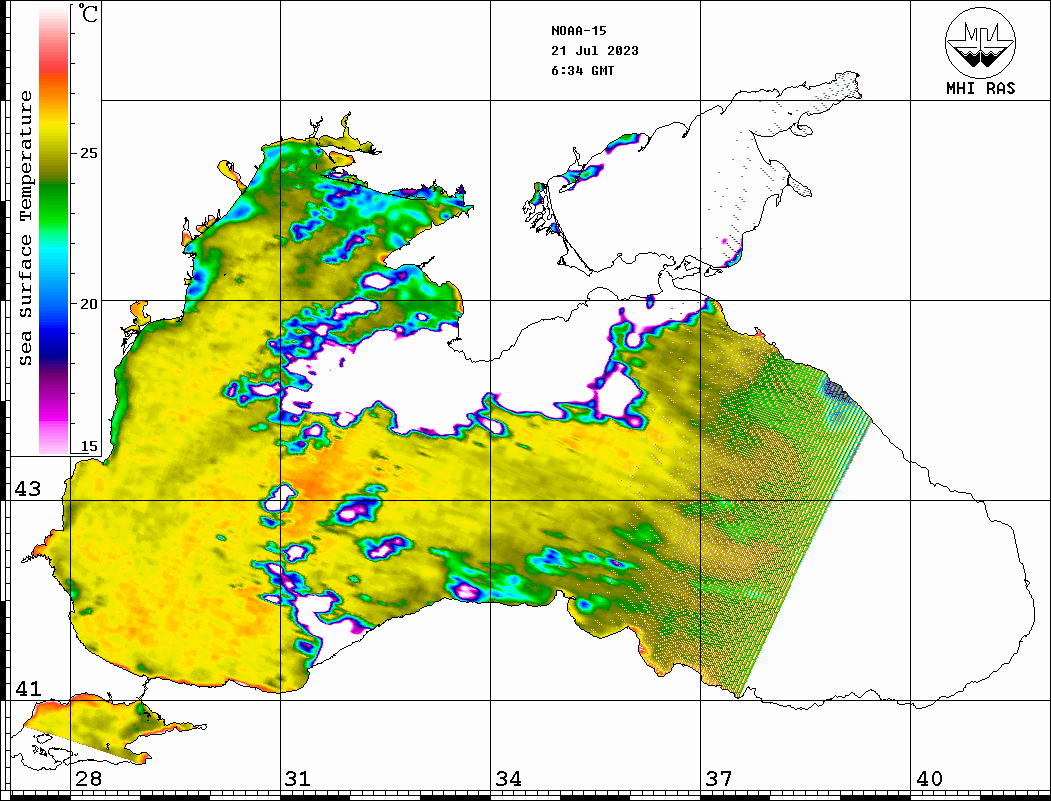1051x801 pixels.
Task: Click the '20' tick label on scale
Action: pos(88,304)
